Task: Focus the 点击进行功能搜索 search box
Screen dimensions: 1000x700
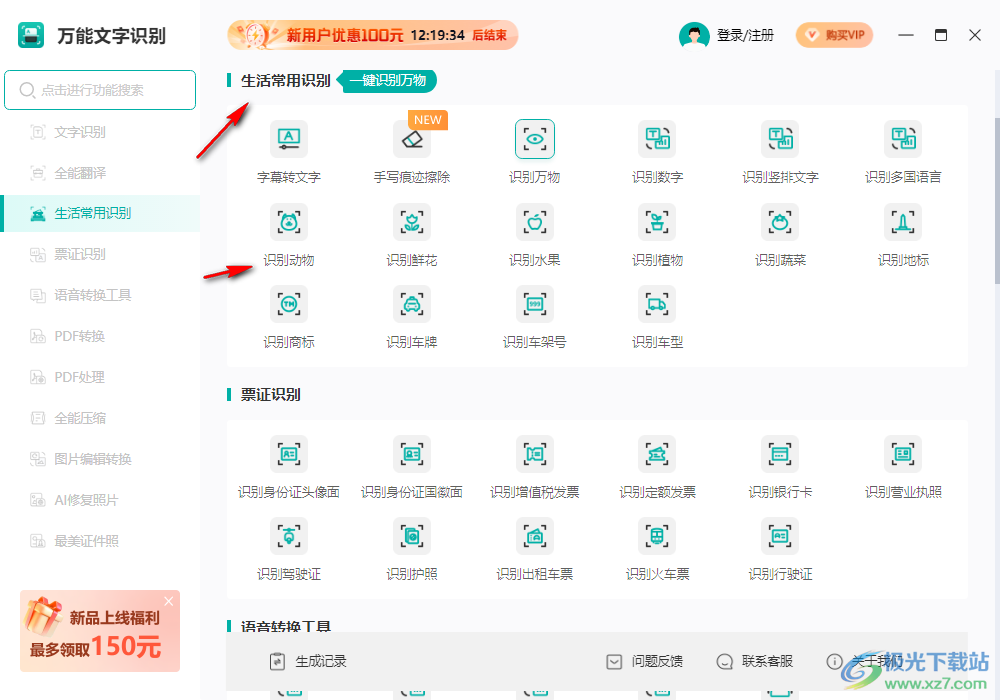Action: (x=100, y=90)
